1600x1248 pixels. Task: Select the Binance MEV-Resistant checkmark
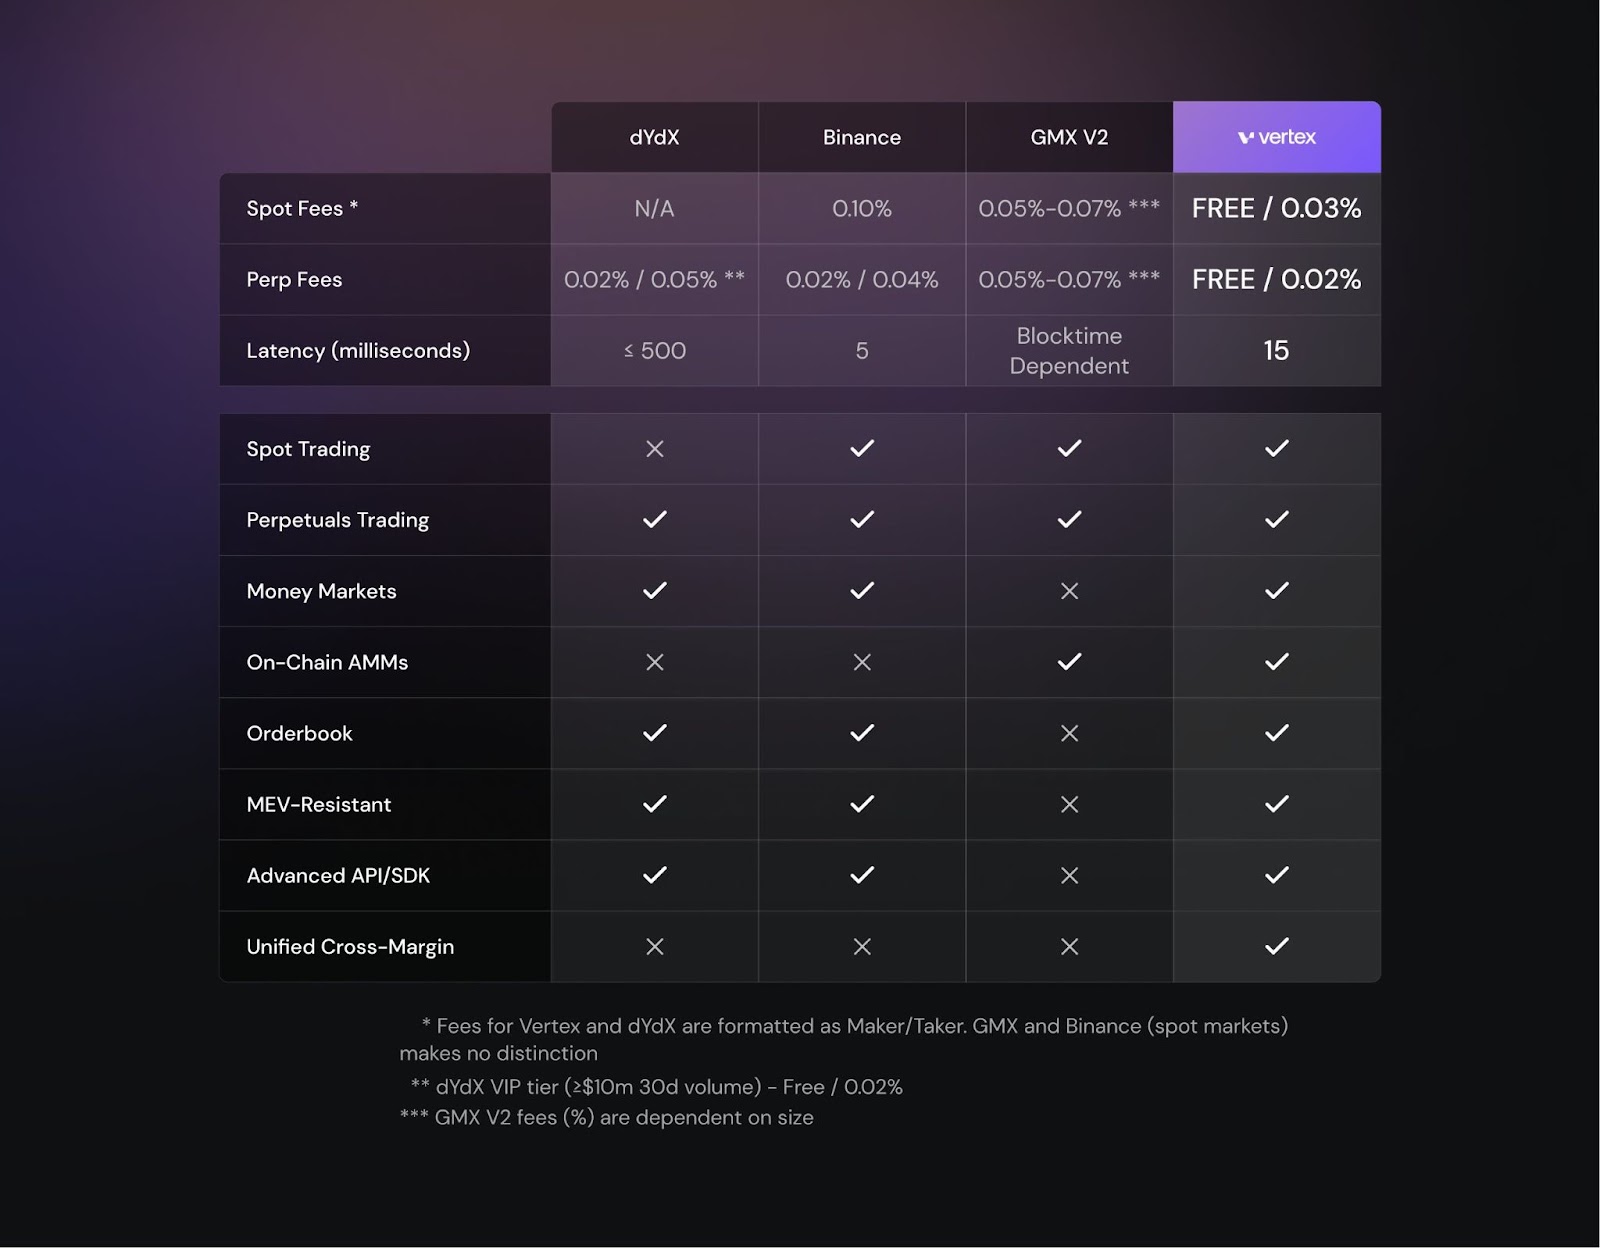[x=862, y=804]
